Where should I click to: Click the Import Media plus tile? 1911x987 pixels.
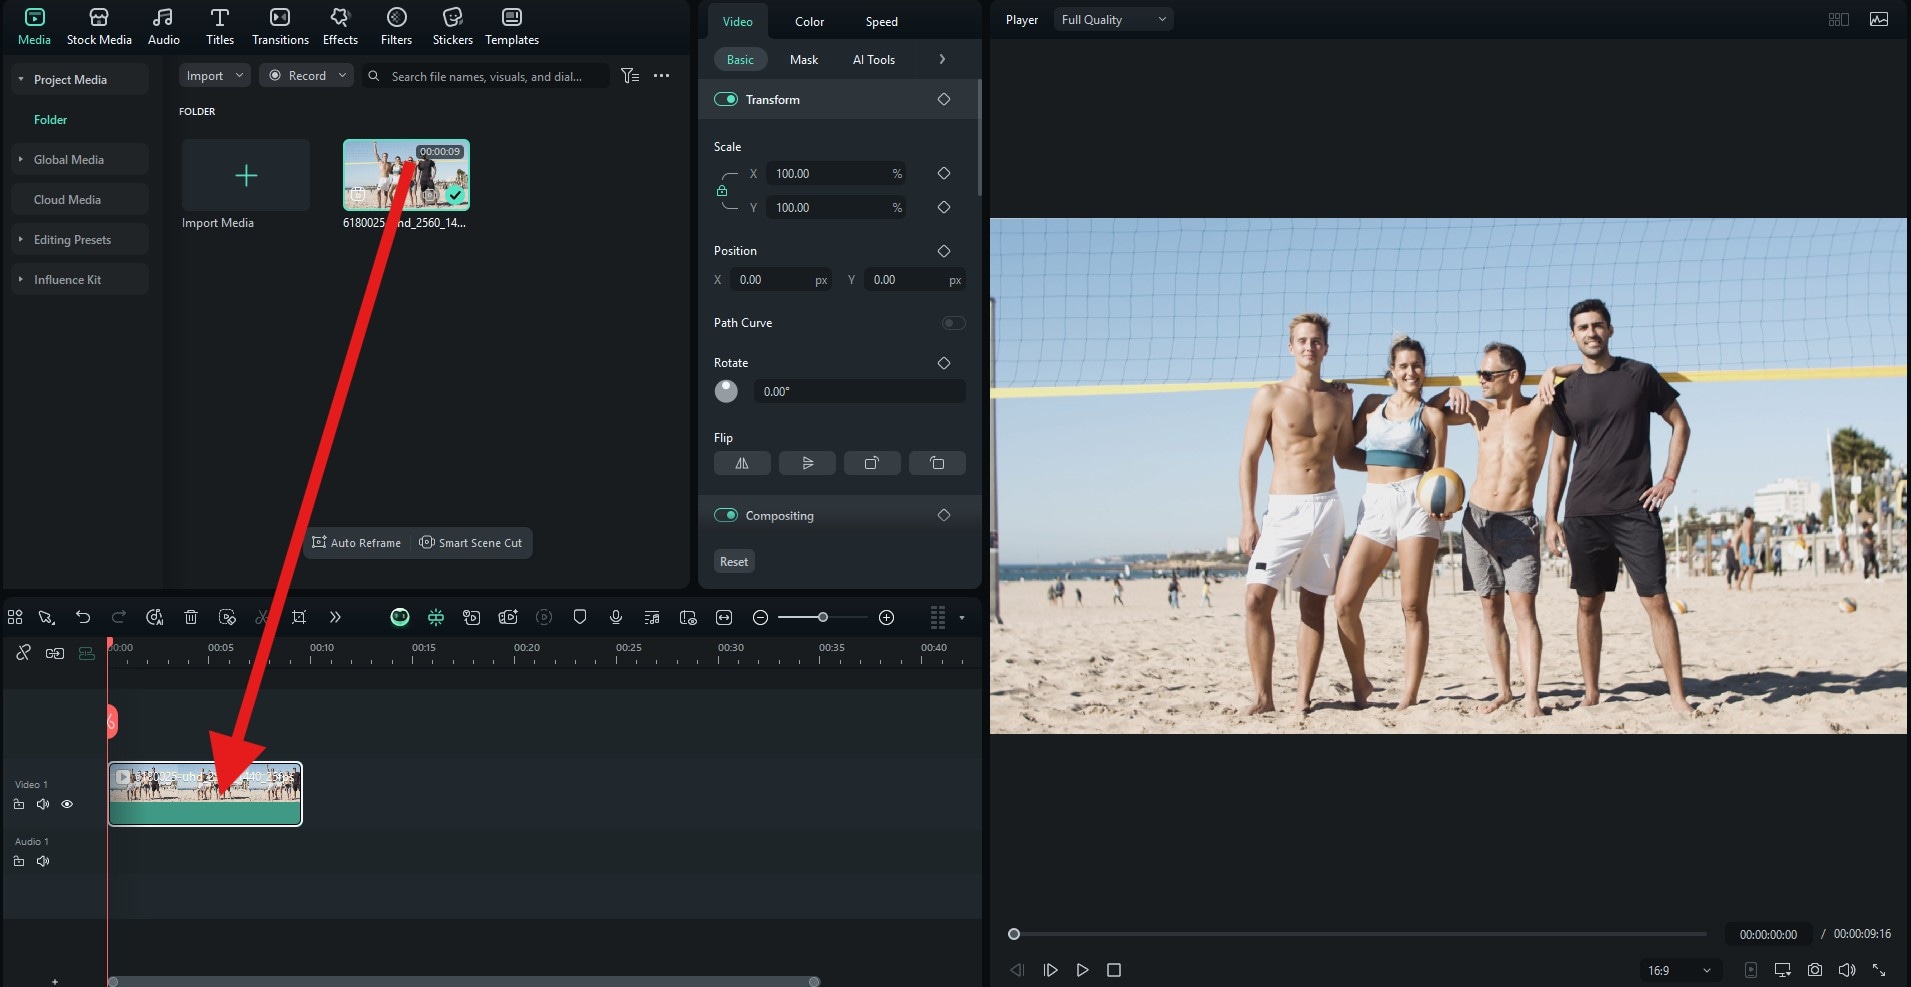[246, 175]
